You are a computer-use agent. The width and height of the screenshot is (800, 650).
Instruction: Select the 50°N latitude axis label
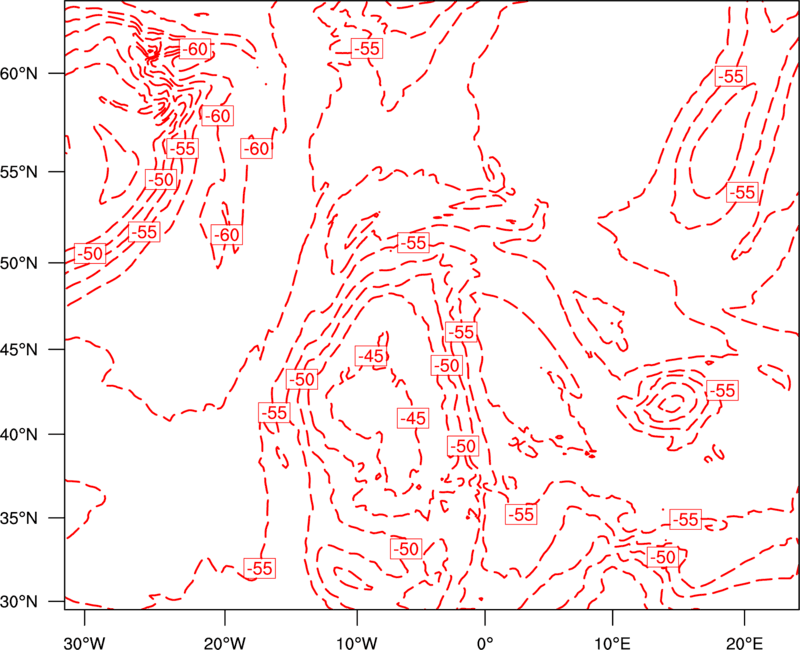(x=19, y=263)
